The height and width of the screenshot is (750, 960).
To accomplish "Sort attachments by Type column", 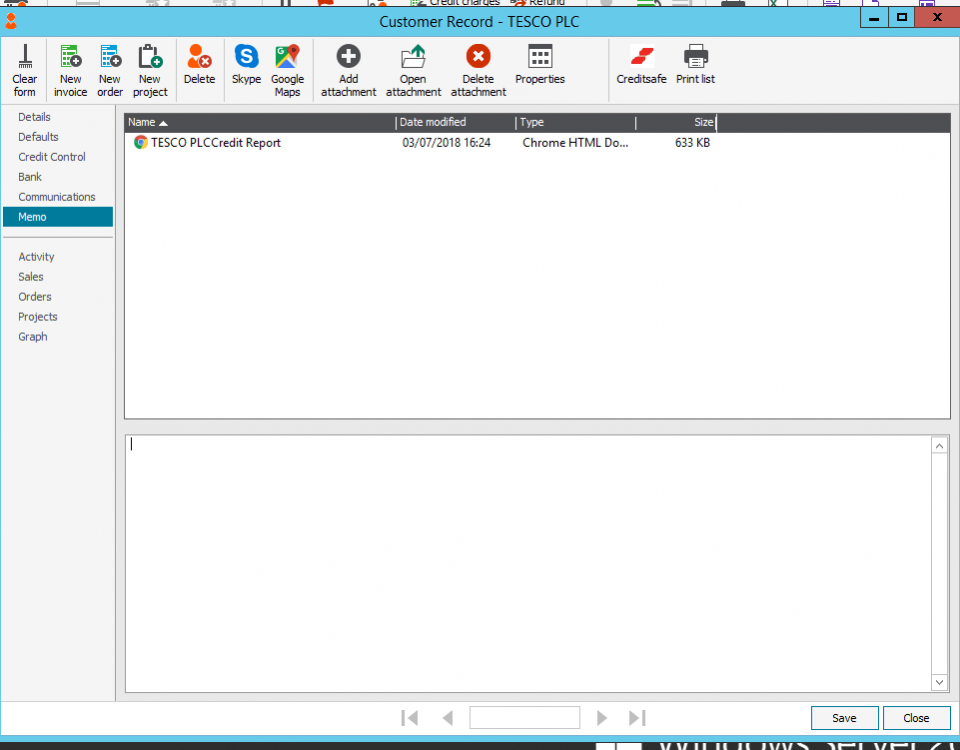I will coord(576,122).
